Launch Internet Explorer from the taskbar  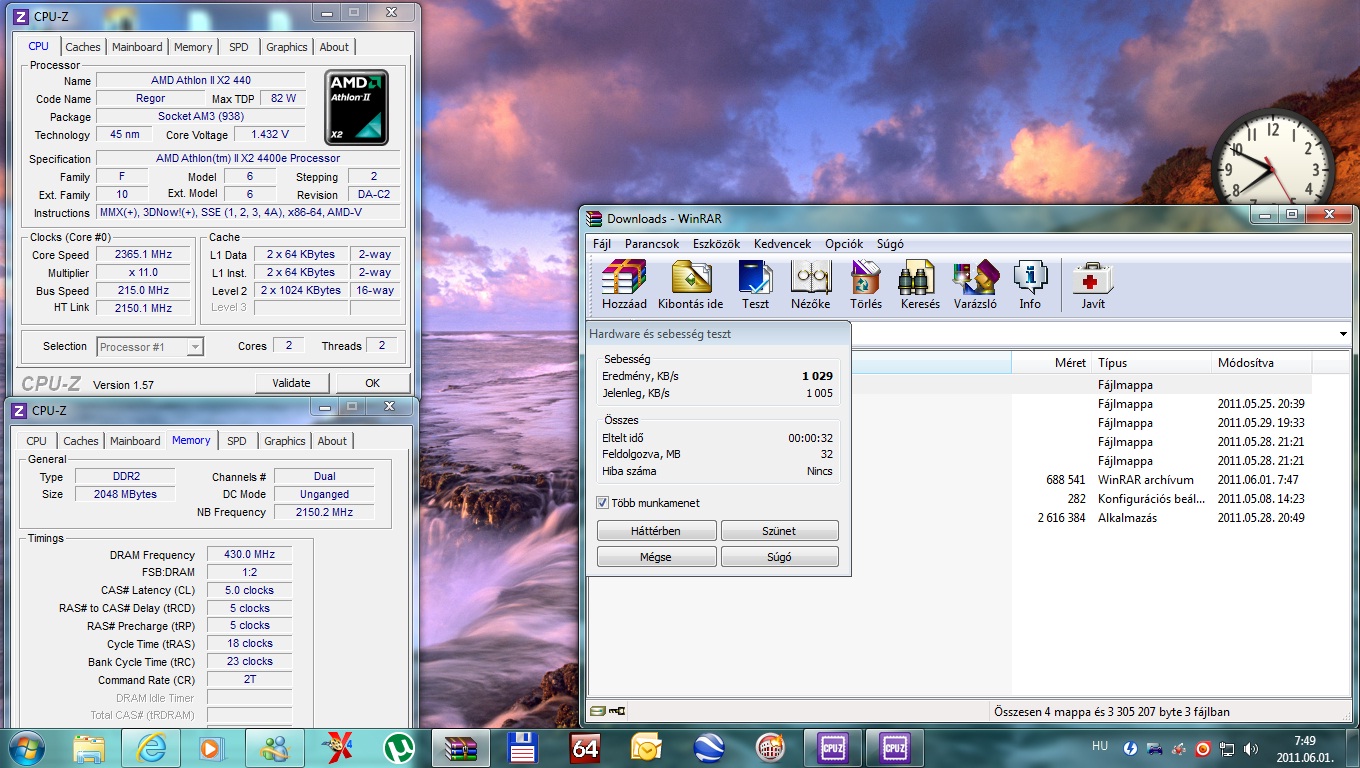coord(151,748)
